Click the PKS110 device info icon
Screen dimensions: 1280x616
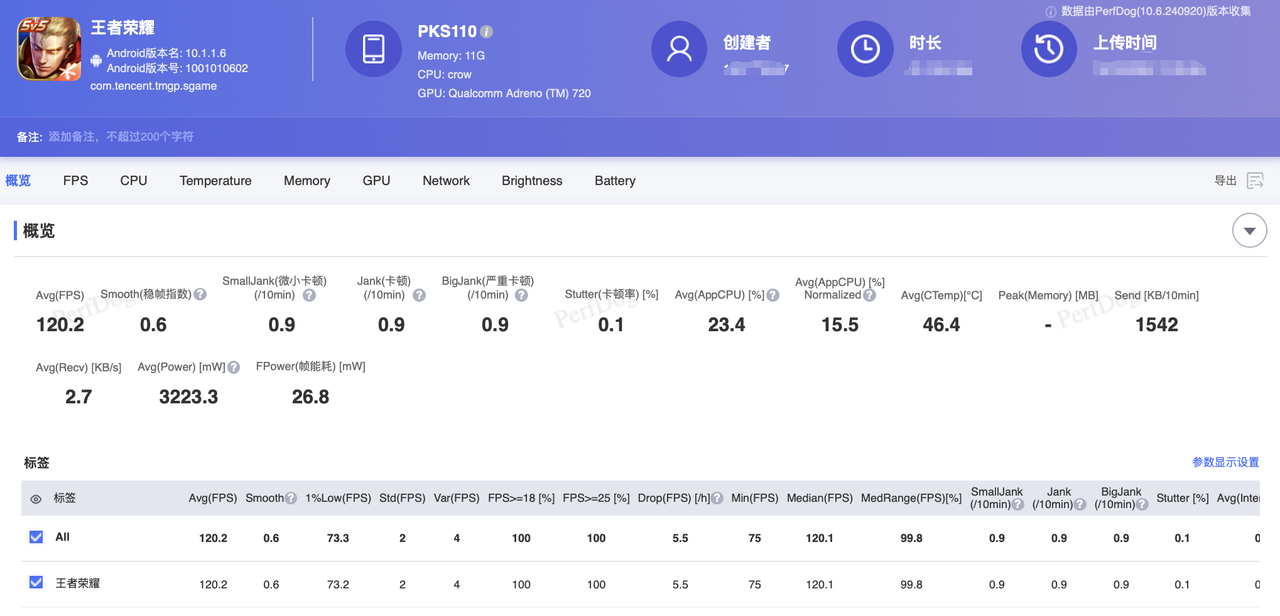pyautogui.click(x=486, y=32)
